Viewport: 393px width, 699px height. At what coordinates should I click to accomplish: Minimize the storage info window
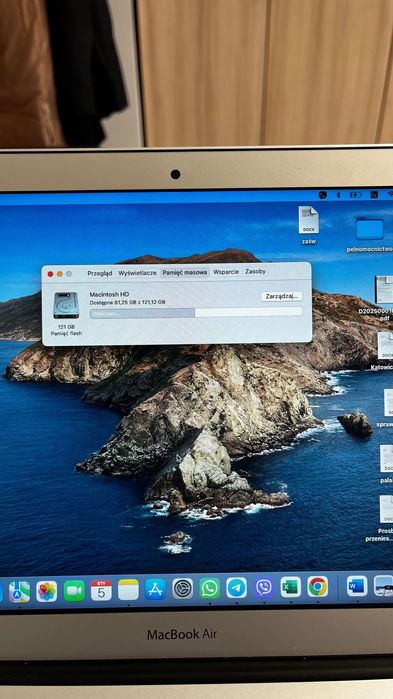[x=60, y=274]
